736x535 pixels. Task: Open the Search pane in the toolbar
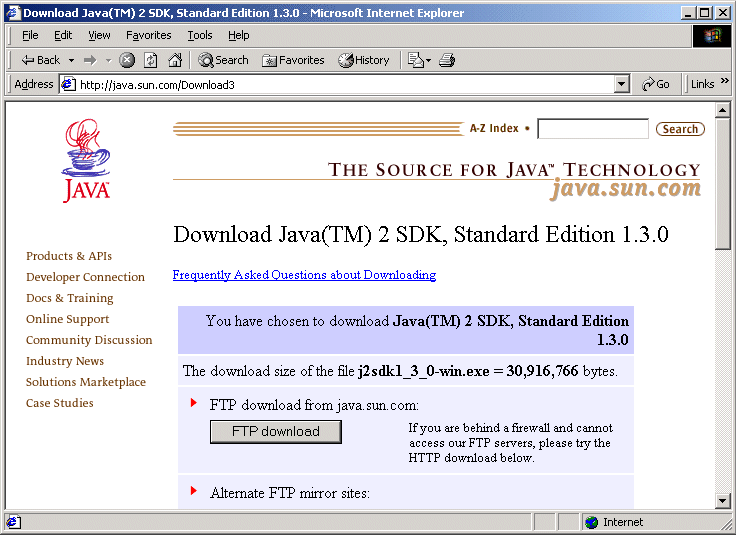[223, 60]
